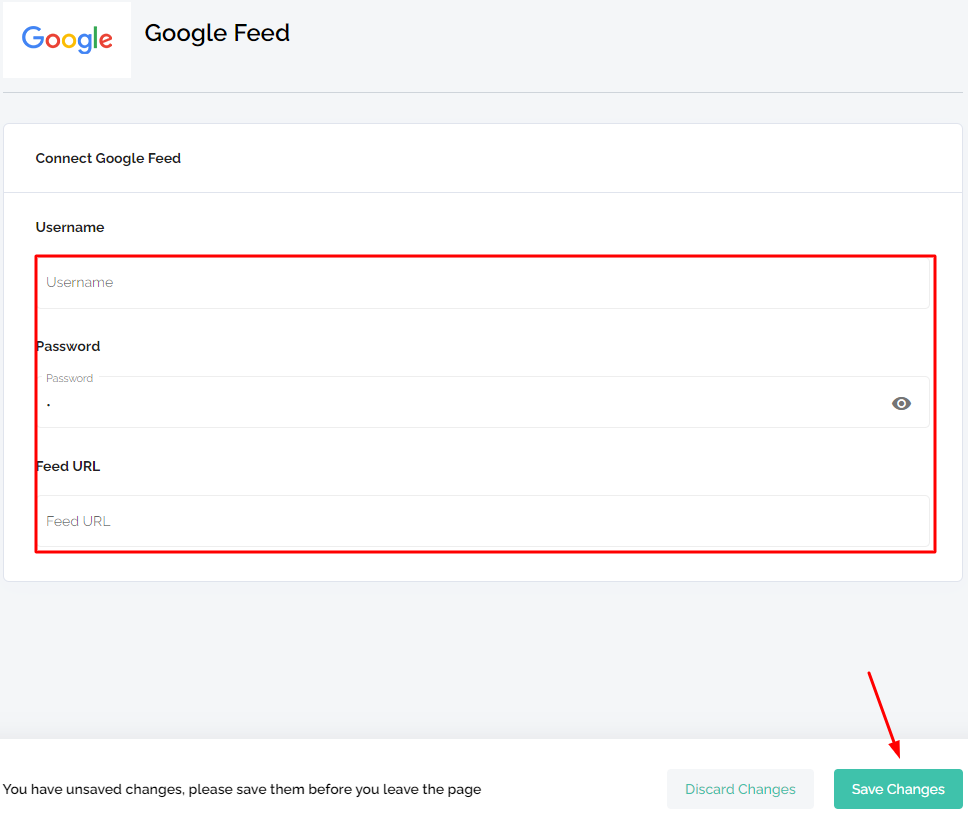968x835 pixels.
Task: Focus the Feed URL input field
Action: pos(483,521)
